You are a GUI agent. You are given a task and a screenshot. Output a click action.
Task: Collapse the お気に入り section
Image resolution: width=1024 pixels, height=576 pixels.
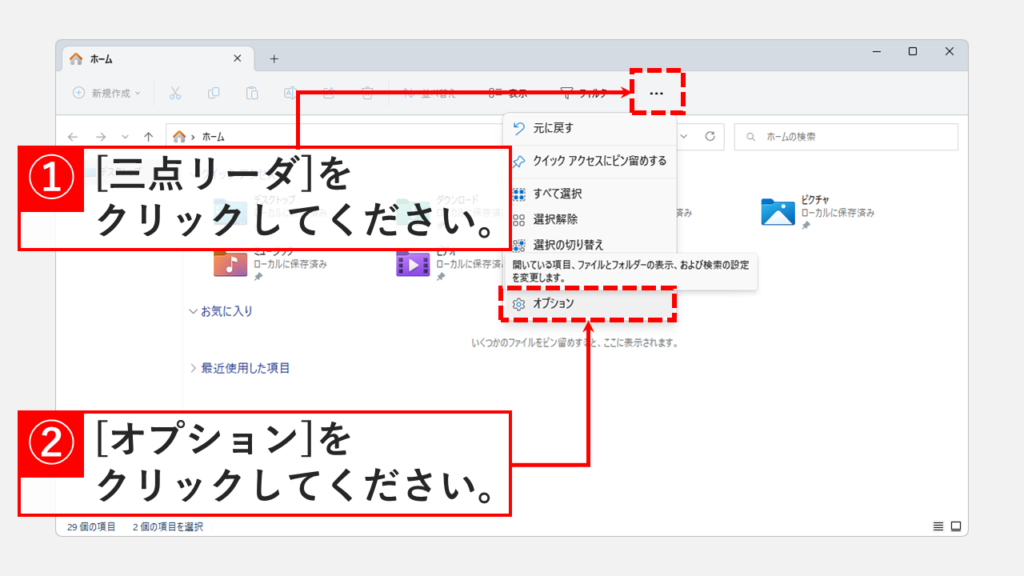(x=193, y=311)
